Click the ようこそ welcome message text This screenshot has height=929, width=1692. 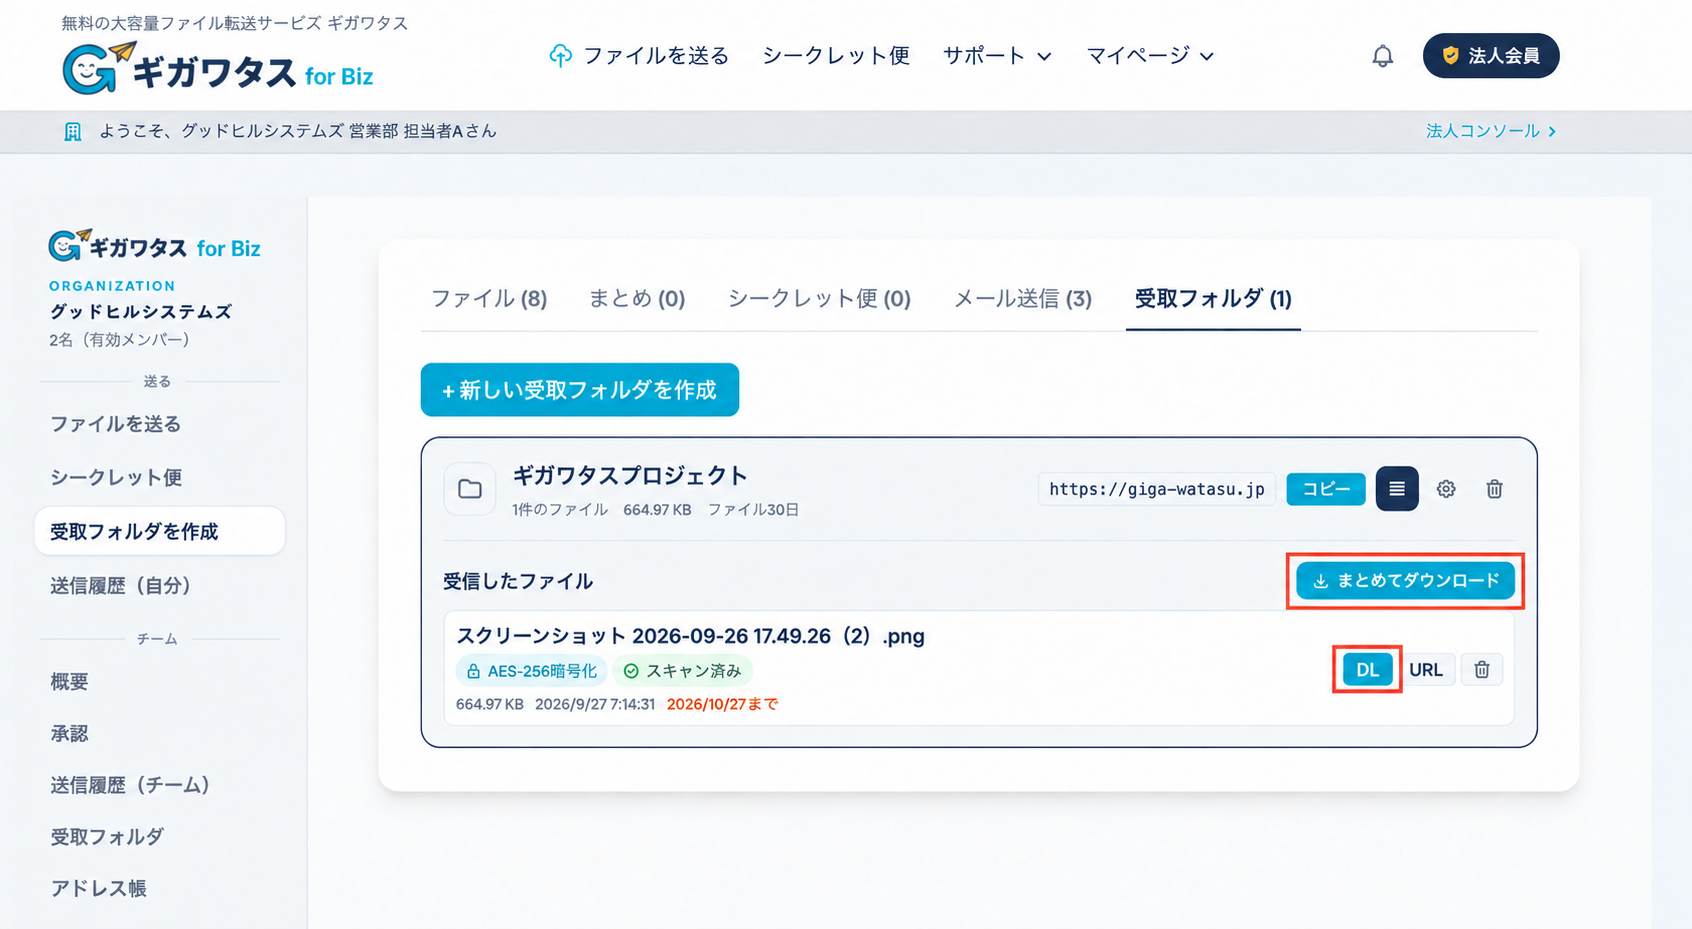pyautogui.click(x=298, y=131)
